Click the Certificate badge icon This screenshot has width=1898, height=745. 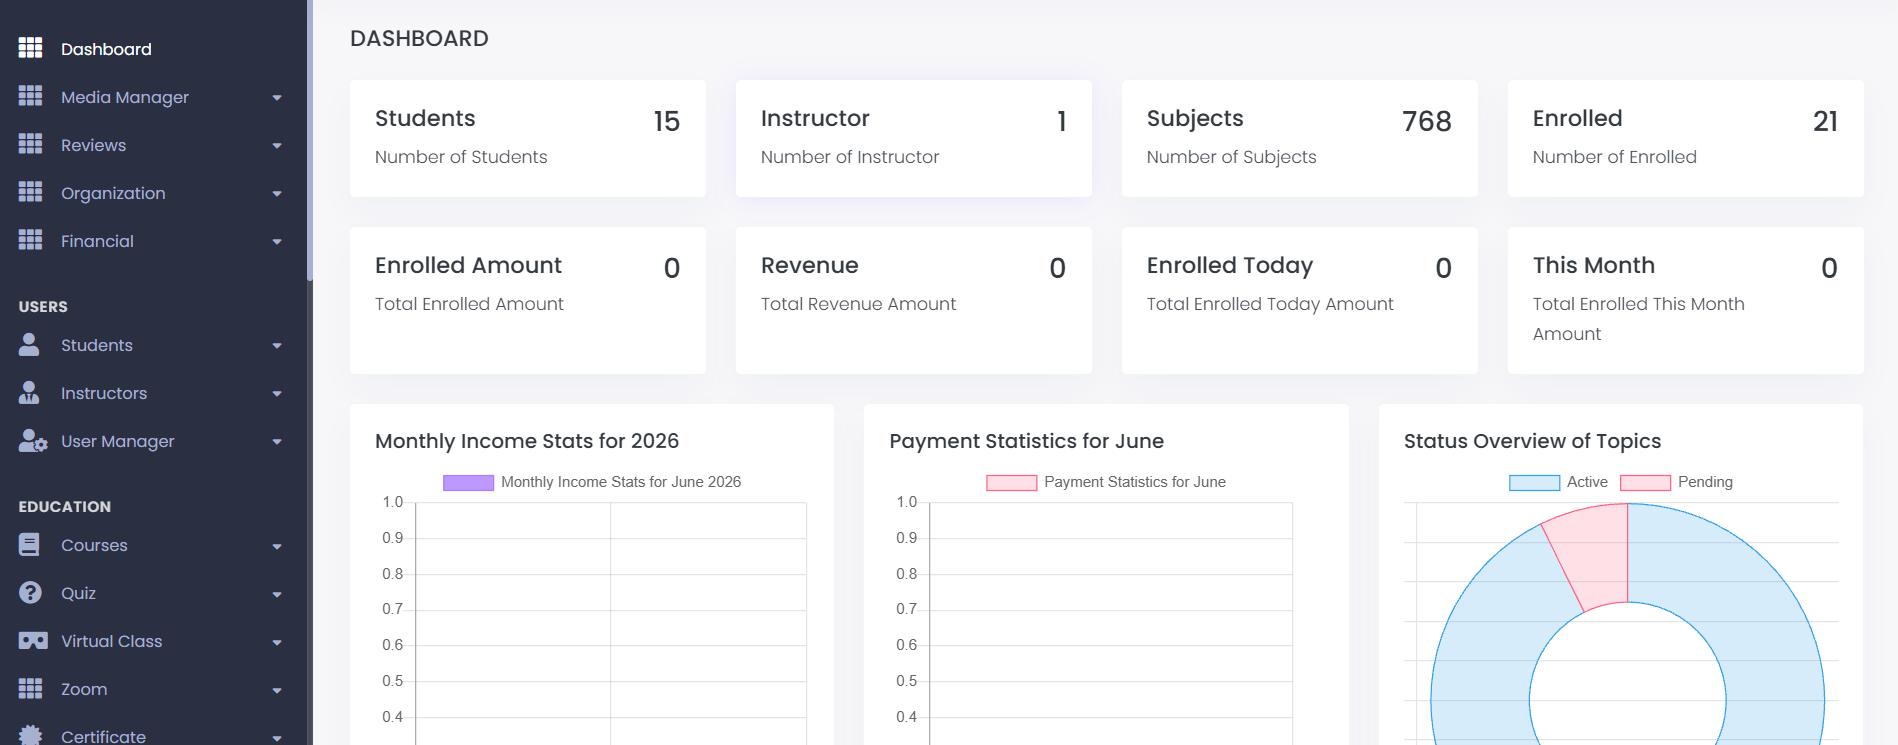tap(30, 735)
